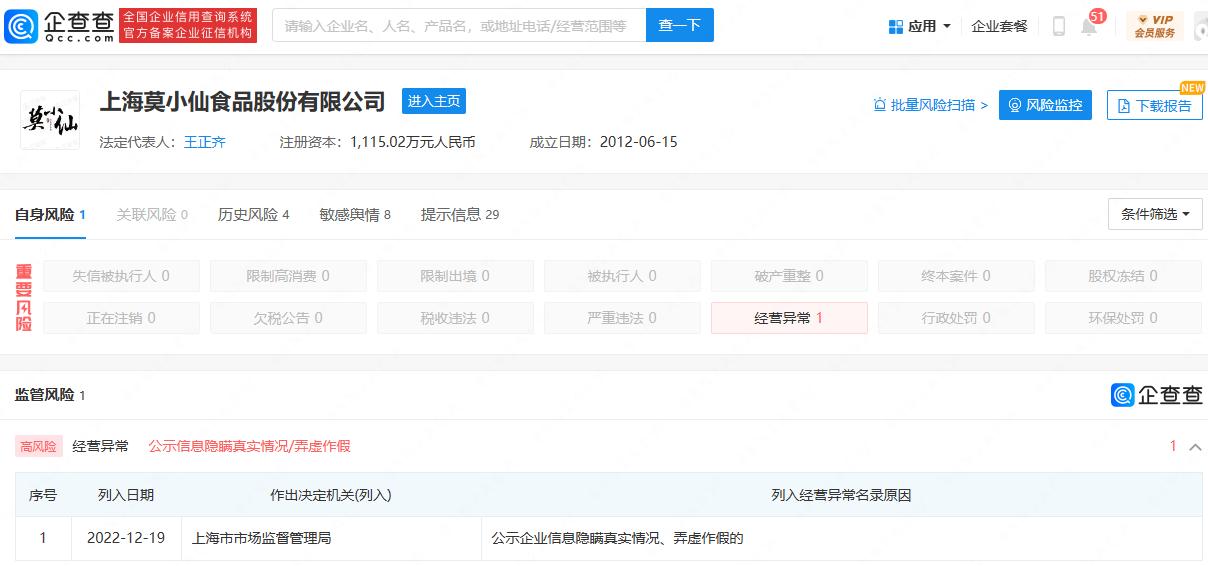Download report via 下载报告 button
Screen dimensions: 1208x566
(1154, 105)
